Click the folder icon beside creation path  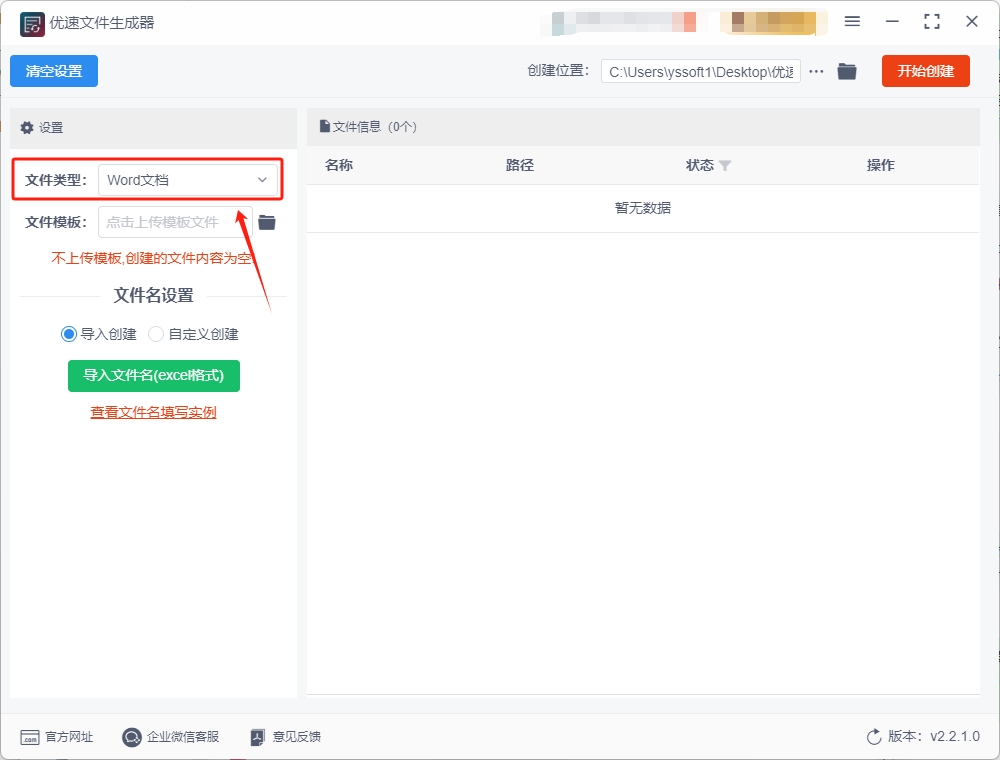tap(847, 71)
